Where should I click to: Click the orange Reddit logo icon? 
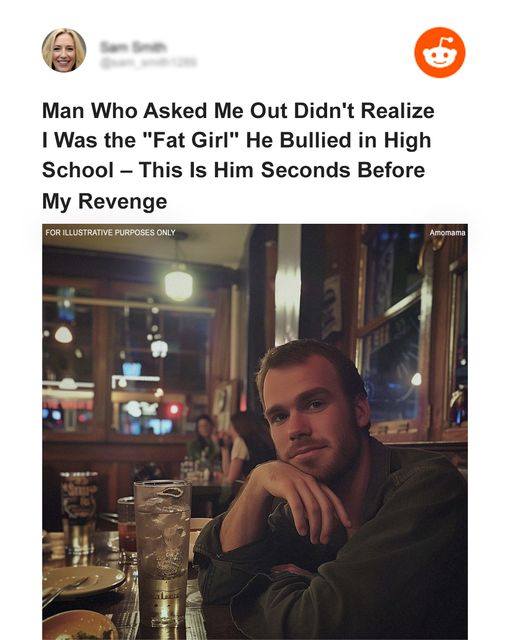[x=440, y=52]
